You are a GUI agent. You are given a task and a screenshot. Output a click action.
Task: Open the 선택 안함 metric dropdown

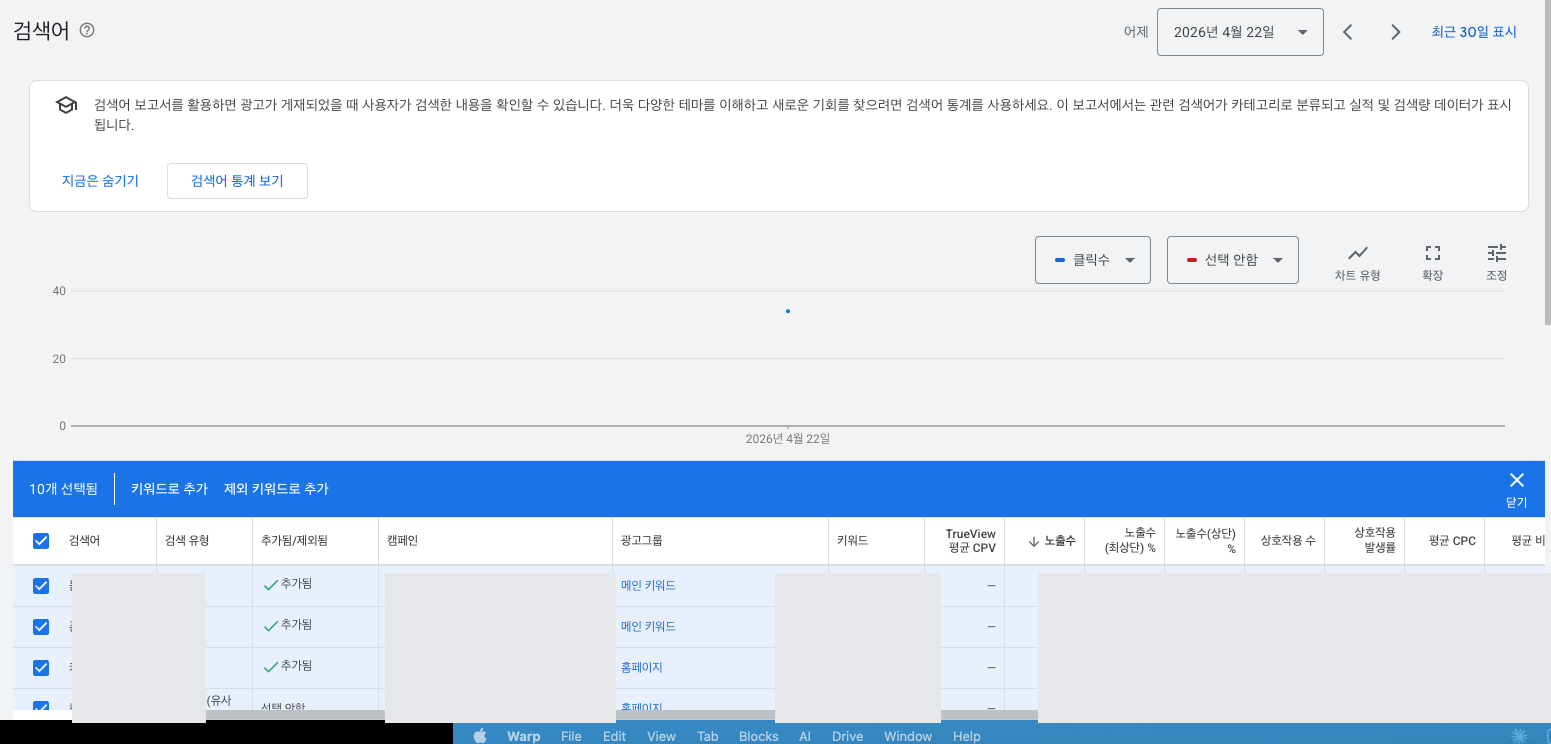tap(1232, 259)
